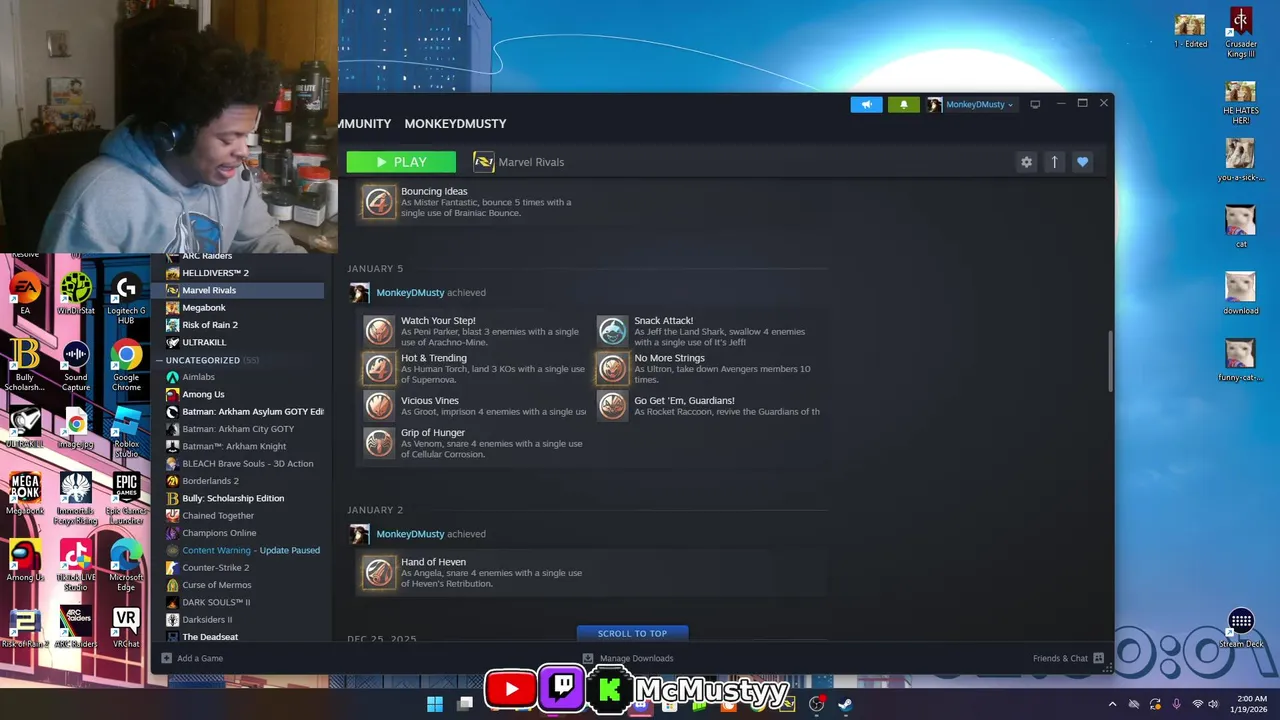Click the achievements page vertical scrollbar
The height and width of the screenshot is (720, 1280).
click(x=1109, y=361)
